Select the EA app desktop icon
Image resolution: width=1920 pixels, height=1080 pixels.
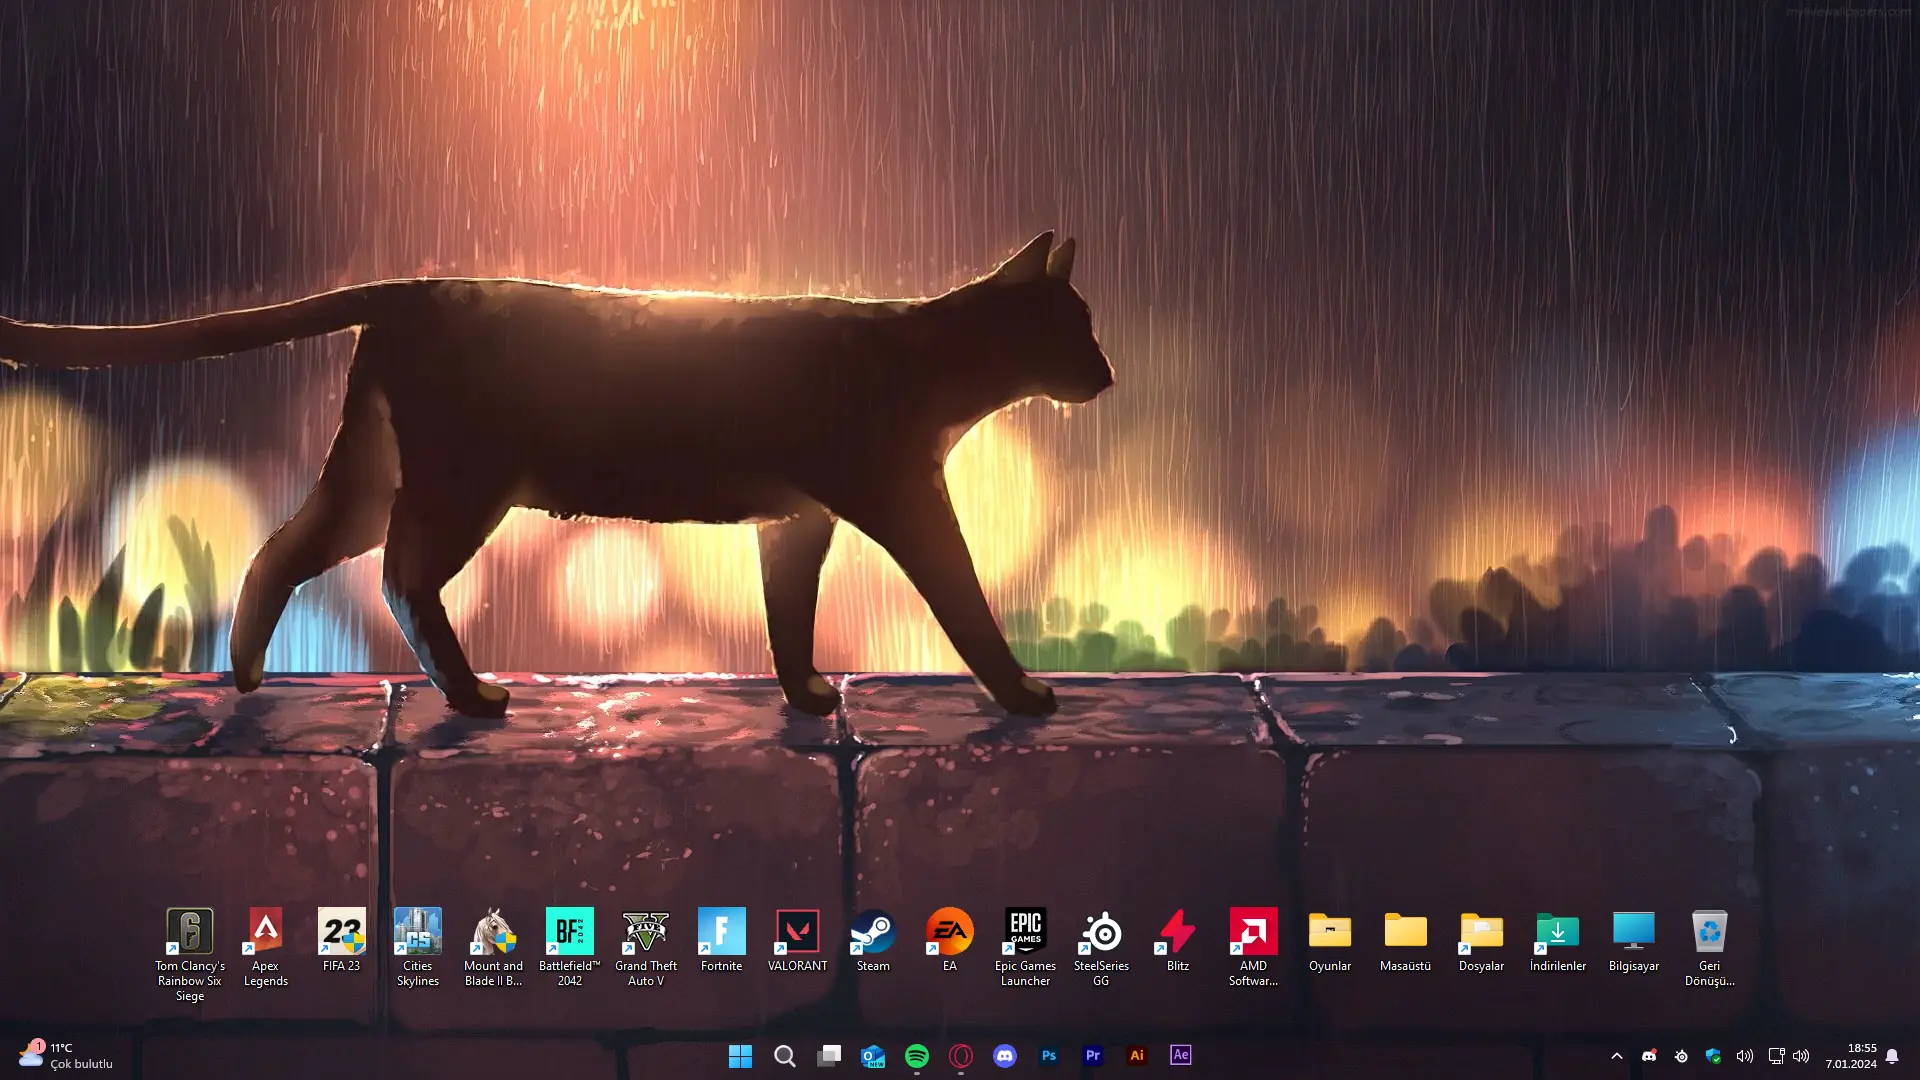tap(950, 939)
